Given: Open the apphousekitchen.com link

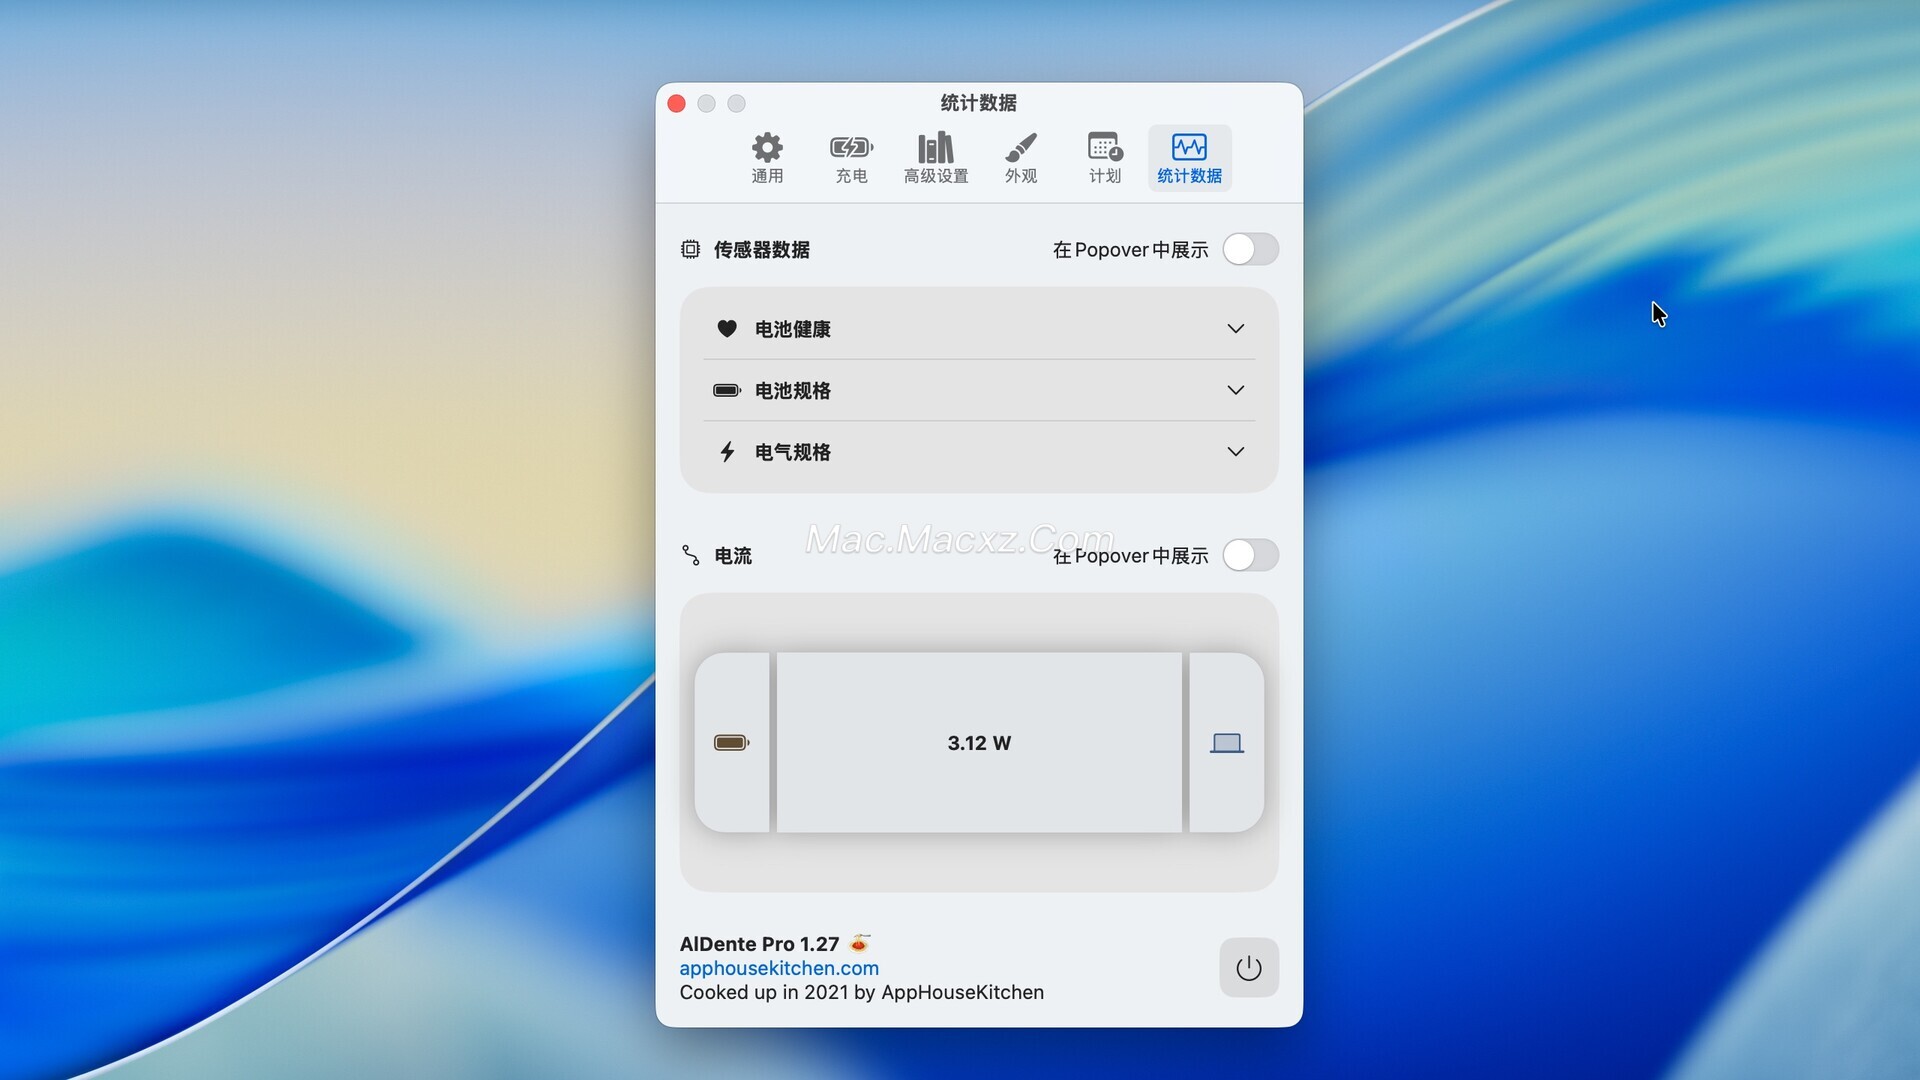Looking at the screenshot, I should (779, 968).
